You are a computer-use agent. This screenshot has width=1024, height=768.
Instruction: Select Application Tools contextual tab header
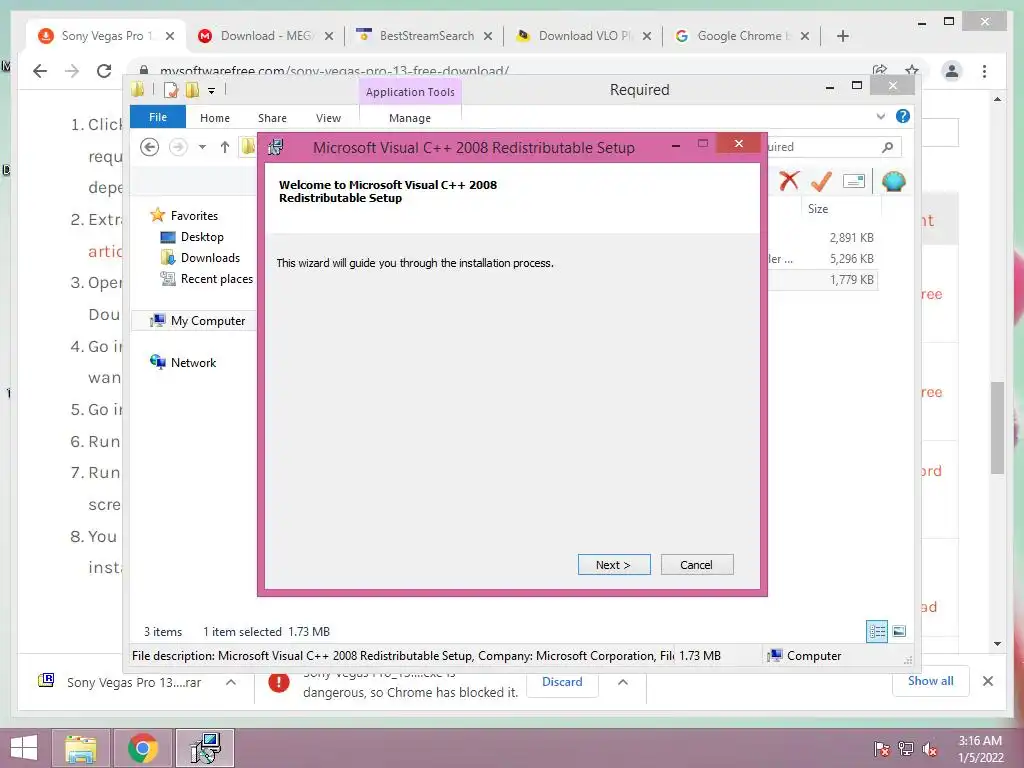(x=410, y=92)
